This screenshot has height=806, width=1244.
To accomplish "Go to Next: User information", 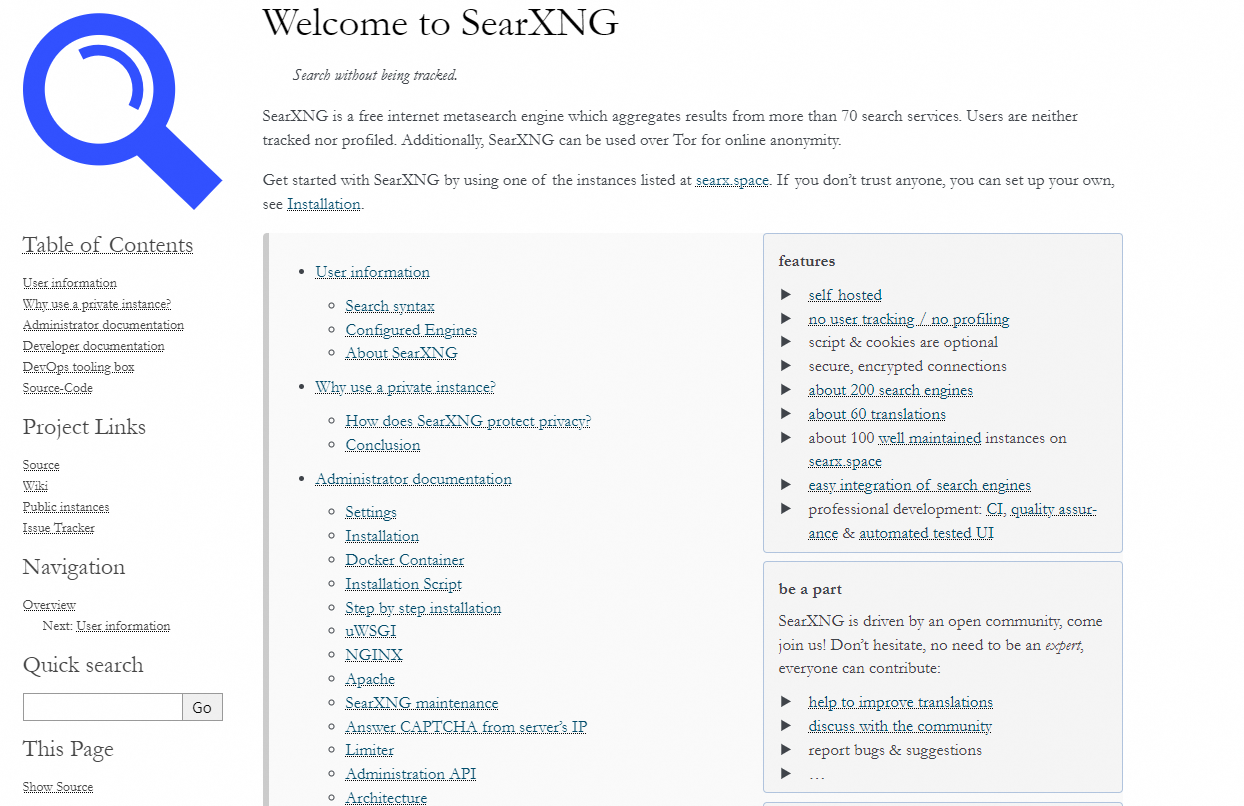I will tap(122, 625).
